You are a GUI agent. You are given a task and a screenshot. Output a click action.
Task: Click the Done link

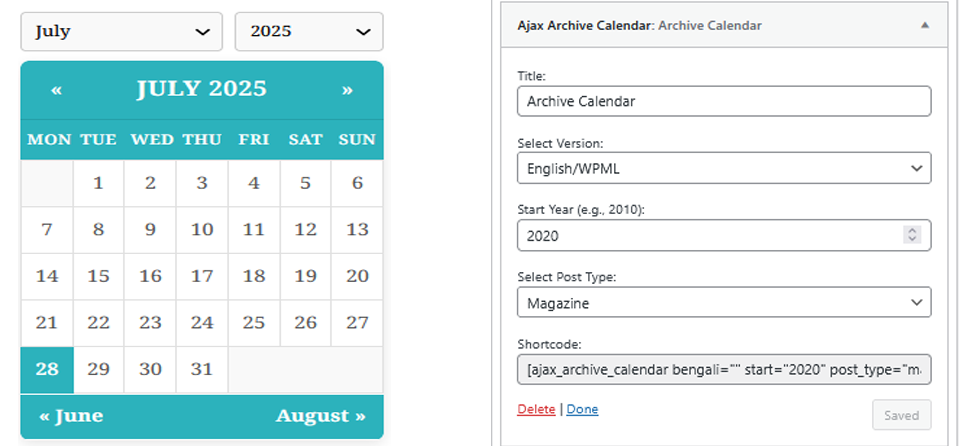582,409
